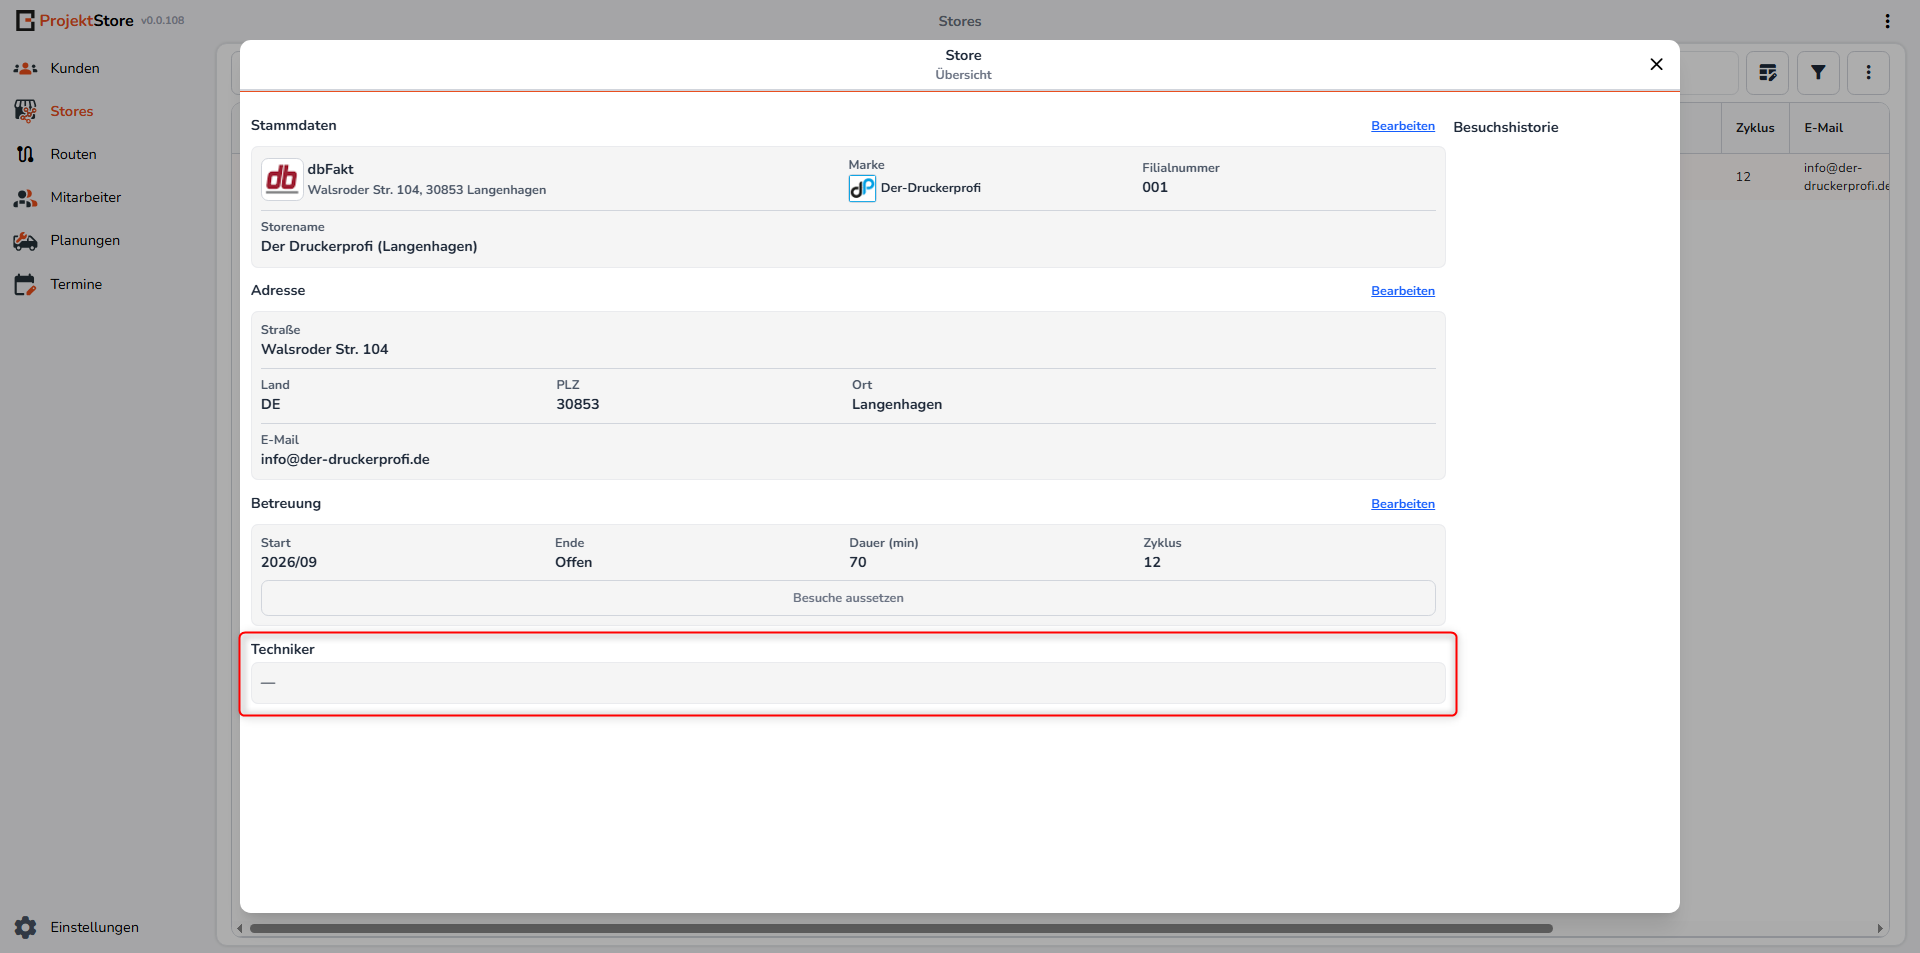Image resolution: width=1920 pixels, height=953 pixels.
Task: Open Einstellungen gear icon
Action: (x=26, y=927)
